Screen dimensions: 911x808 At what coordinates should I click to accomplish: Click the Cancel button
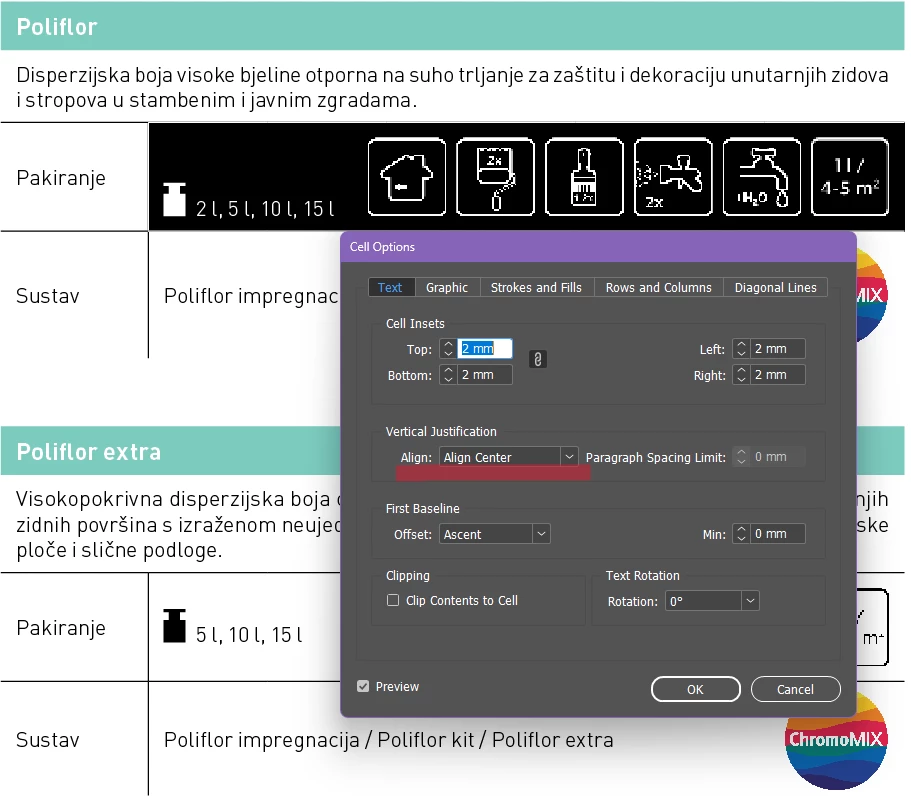click(x=795, y=689)
